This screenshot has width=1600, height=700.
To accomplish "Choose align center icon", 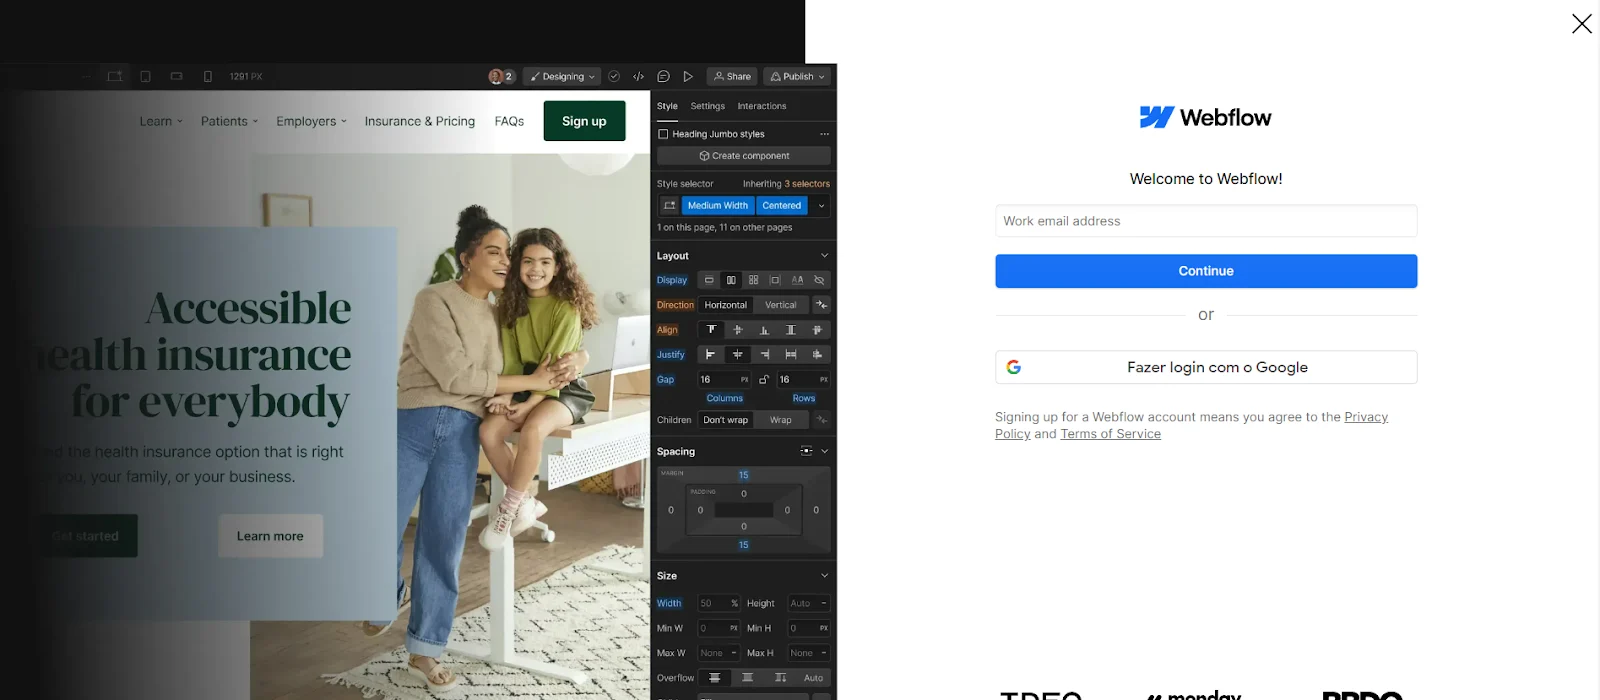I will tap(738, 330).
